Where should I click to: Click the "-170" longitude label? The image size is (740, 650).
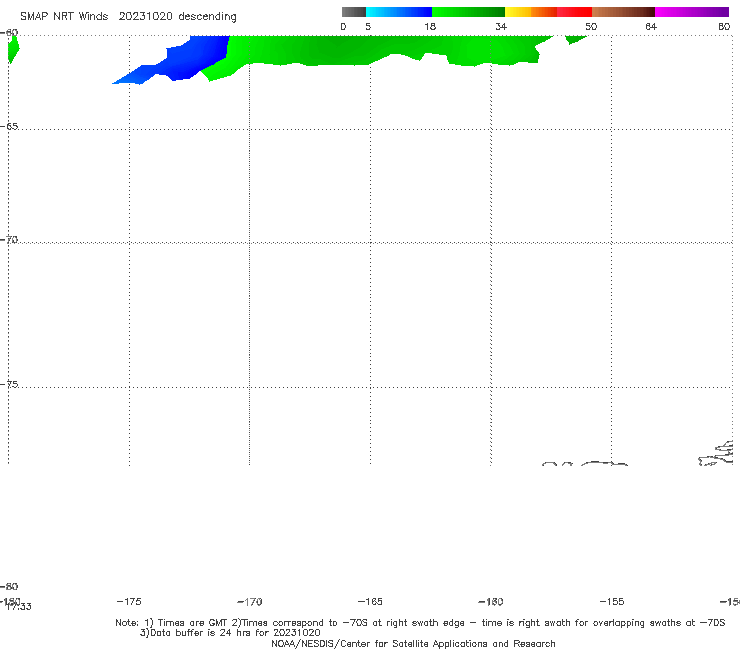click(250, 602)
